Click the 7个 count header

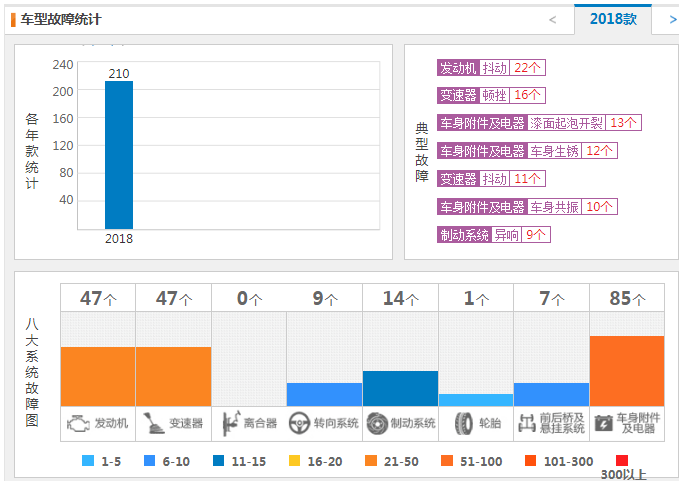click(x=552, y=298)
